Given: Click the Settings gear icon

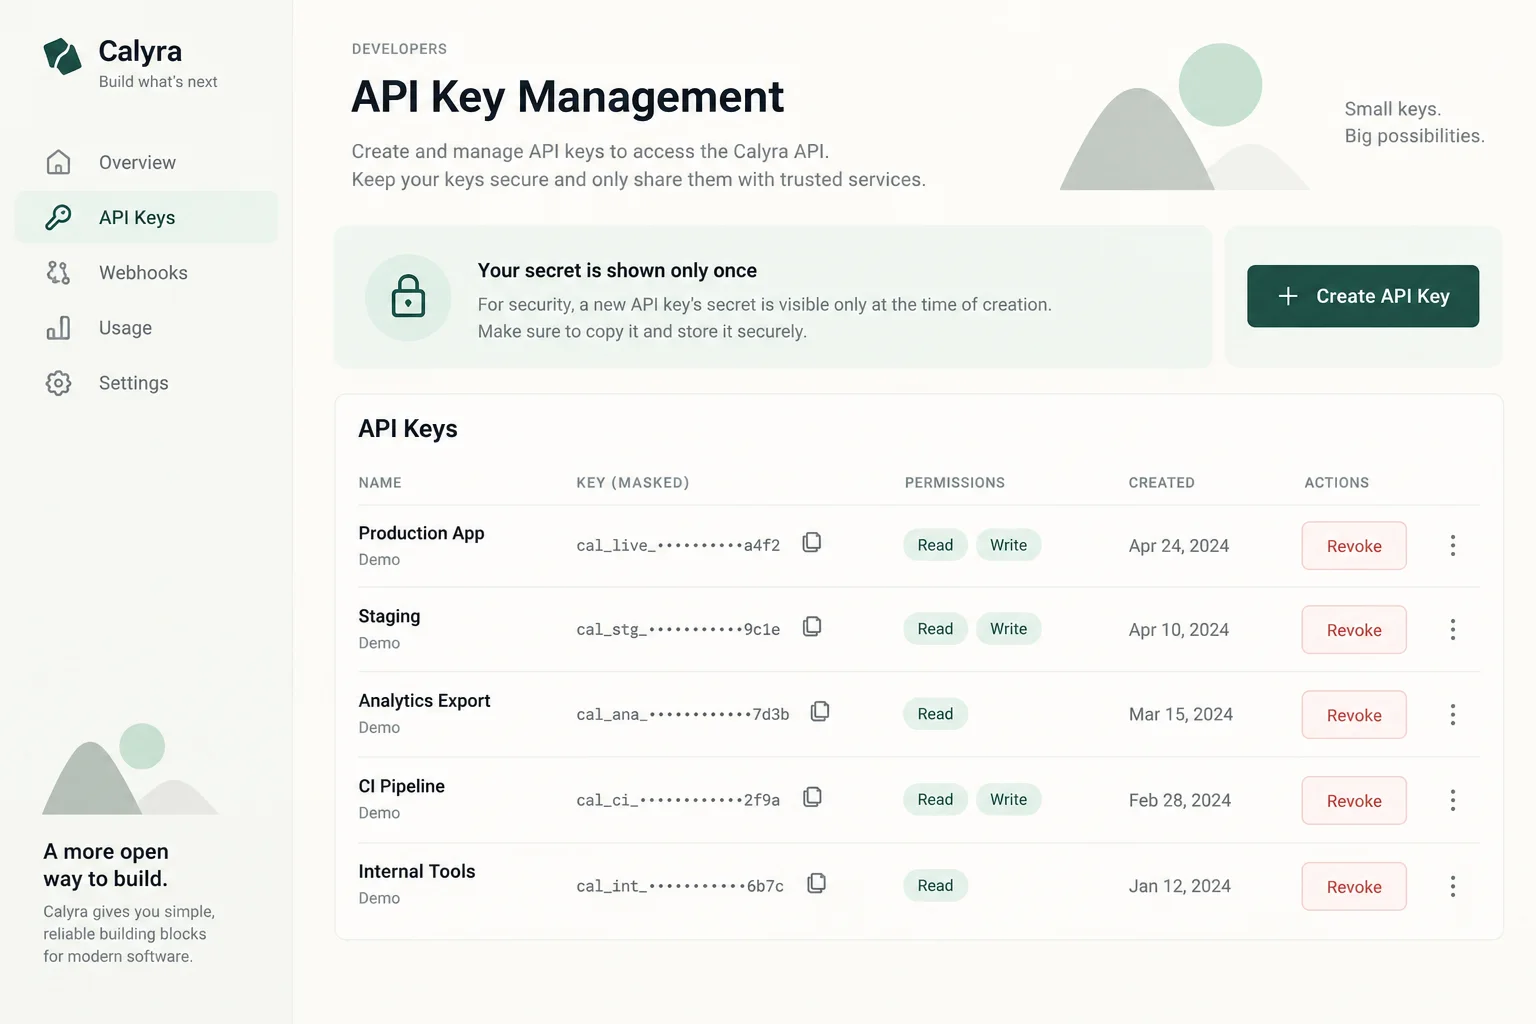Looking at the screenshot, I should pyautogui.click(x=58, y=383).
